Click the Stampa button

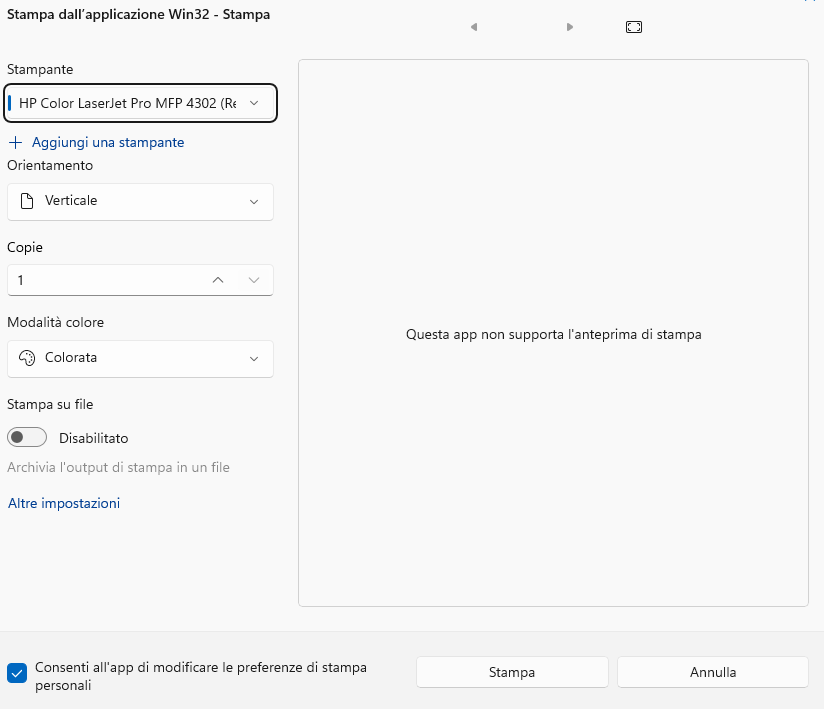[x=512, y=672]
